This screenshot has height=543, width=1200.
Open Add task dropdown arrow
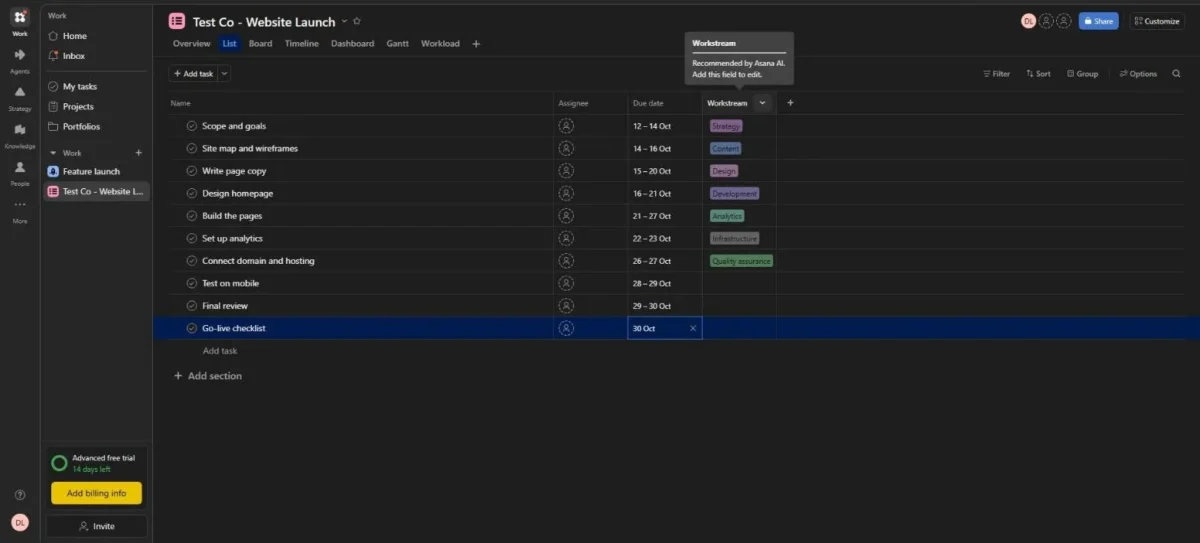click(224, 73)
